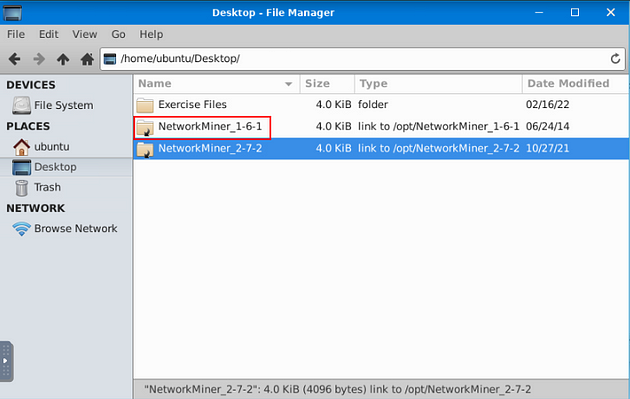Click the Exercise Files folder icon
The width and height of the screenshot is (630, 399).
click(x=145, y=105)
